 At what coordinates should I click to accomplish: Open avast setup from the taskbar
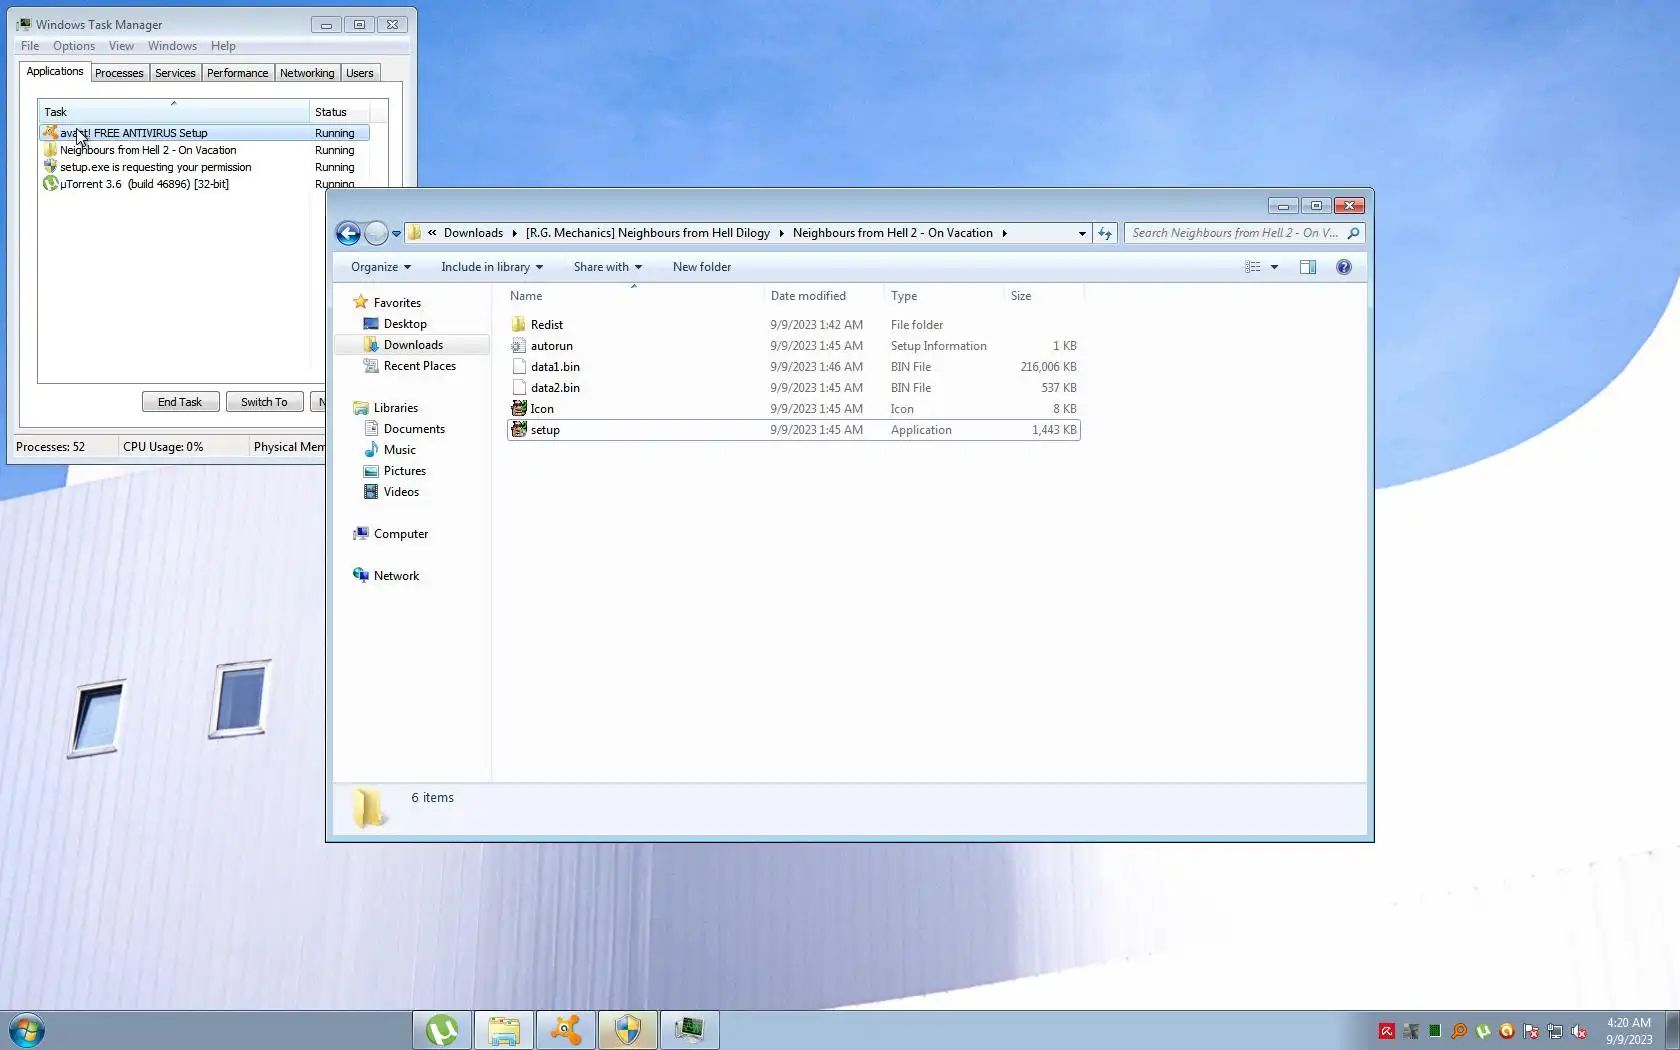pos(566,1030)
